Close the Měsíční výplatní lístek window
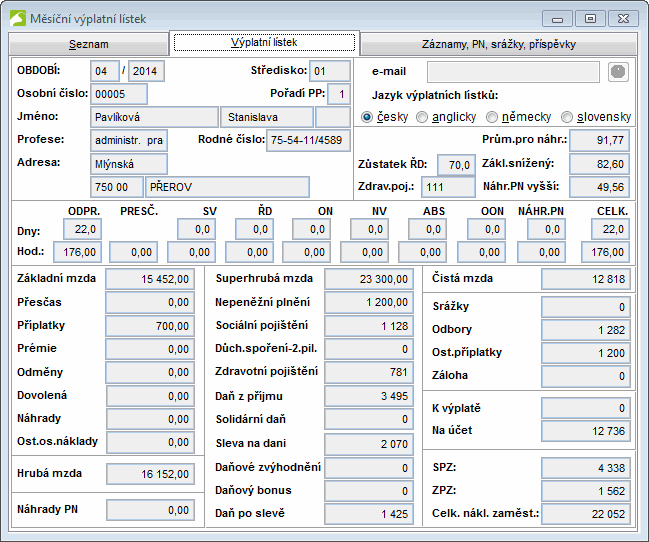The image size is (649, 542). click(x=624, y=18)
